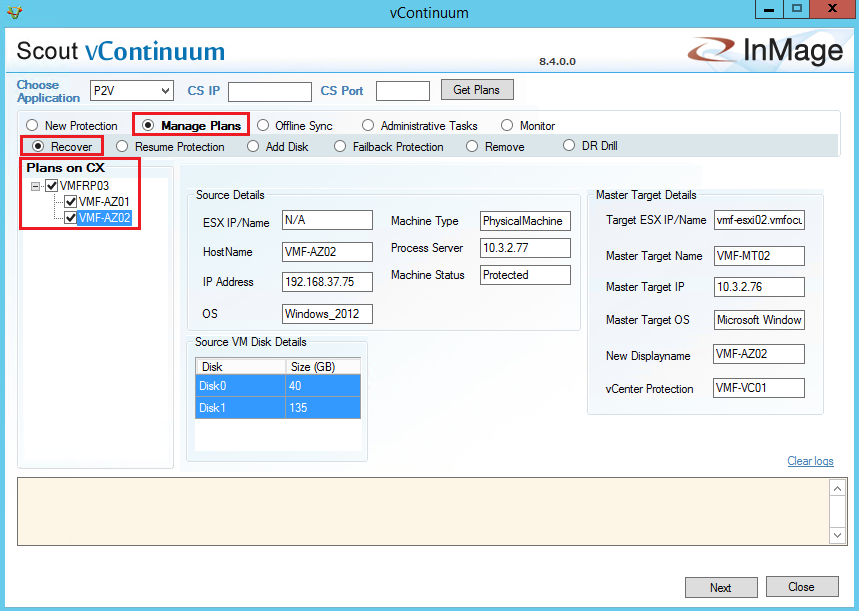Select the Resume Protection radio button
The width and height of the screenshot is (859, 611).
point(122,147)
